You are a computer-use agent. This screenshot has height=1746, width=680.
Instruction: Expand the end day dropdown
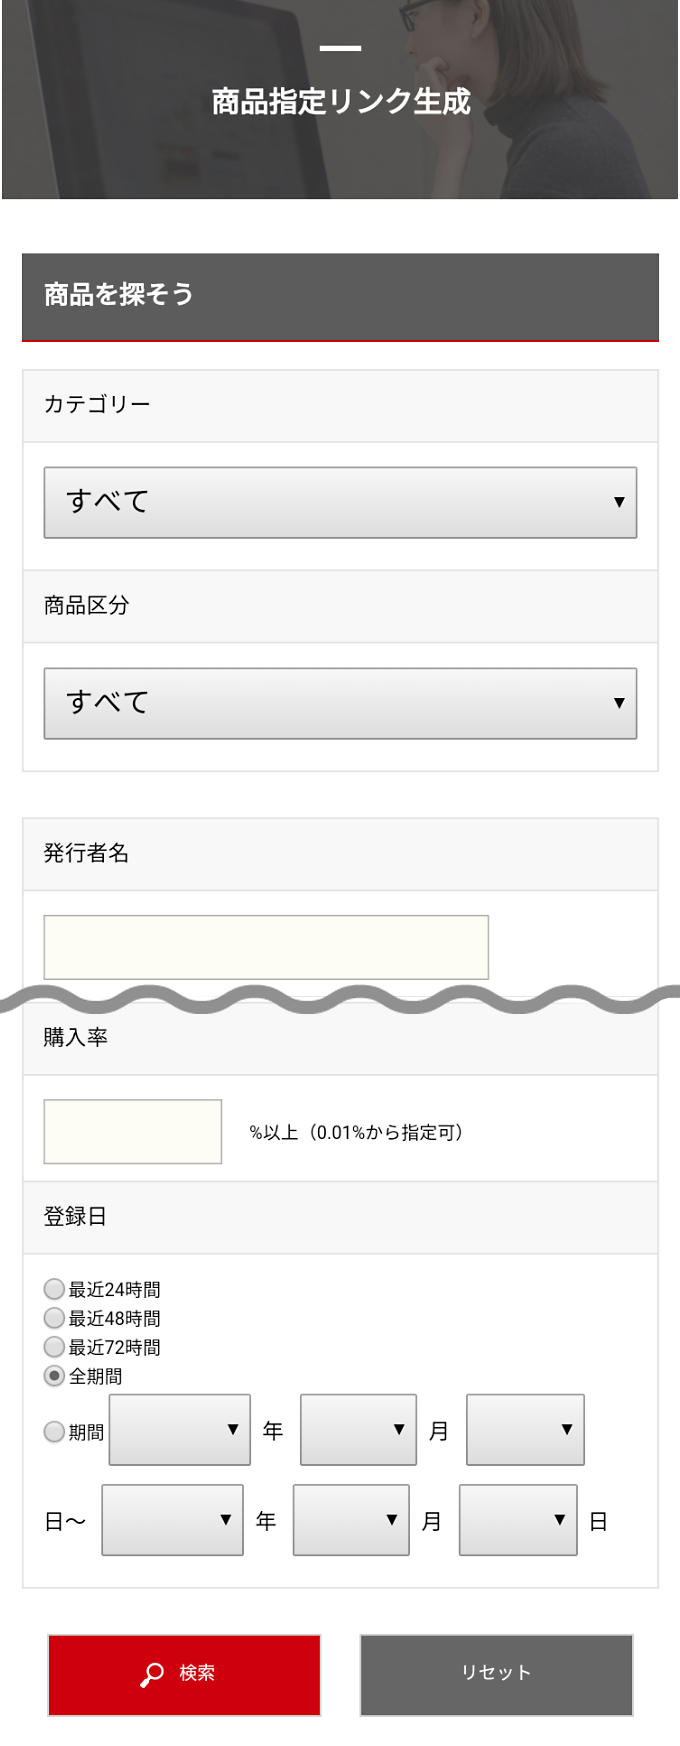click(x=518, y=1520)
